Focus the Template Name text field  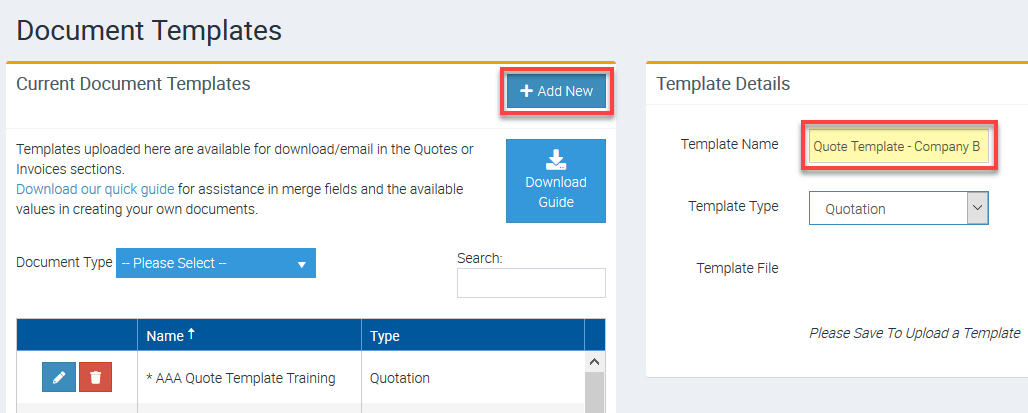coord(899,146)
